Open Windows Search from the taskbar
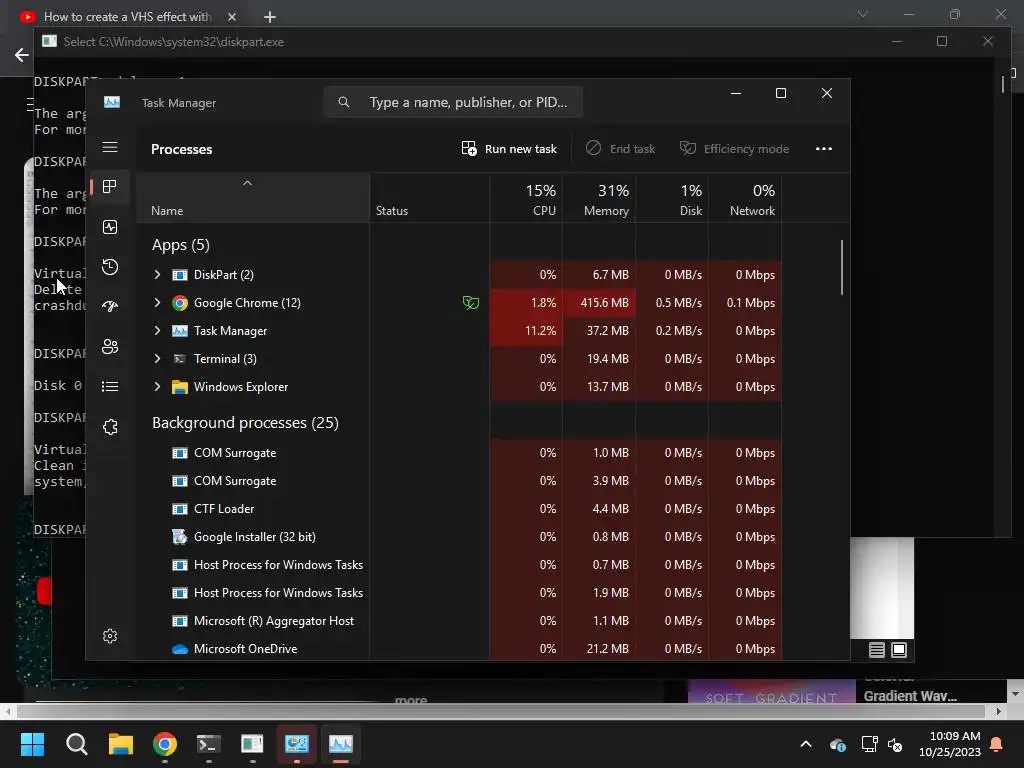1024x768 pixels. [76, 744]
